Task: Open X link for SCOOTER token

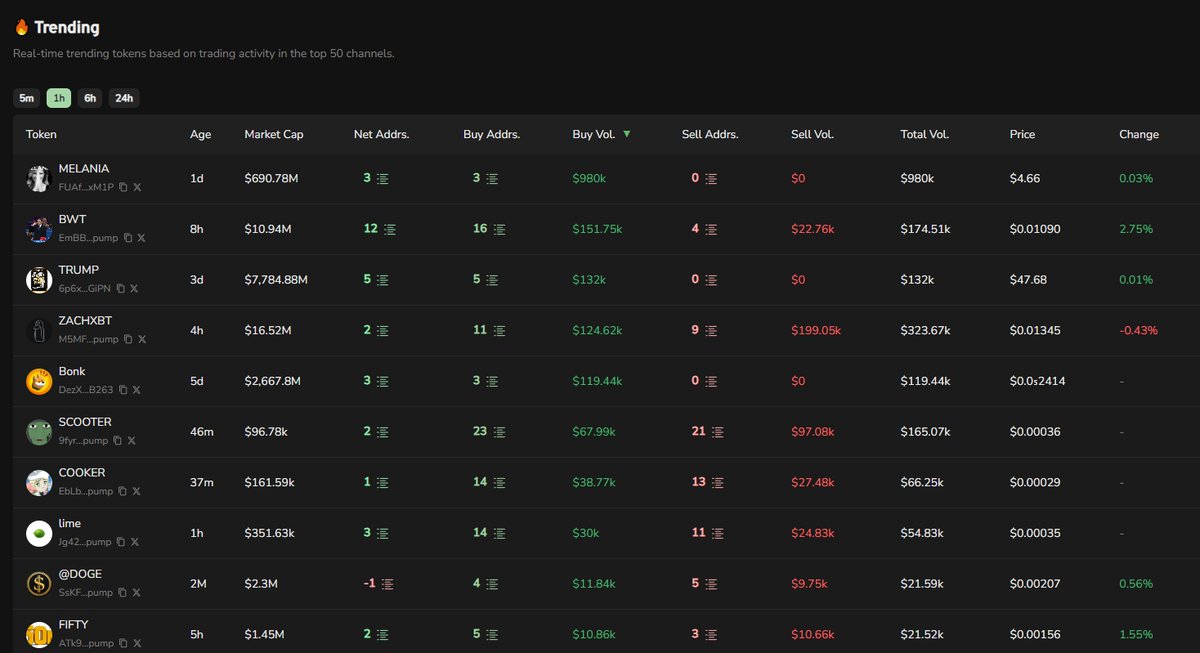Action: point(132,440)
